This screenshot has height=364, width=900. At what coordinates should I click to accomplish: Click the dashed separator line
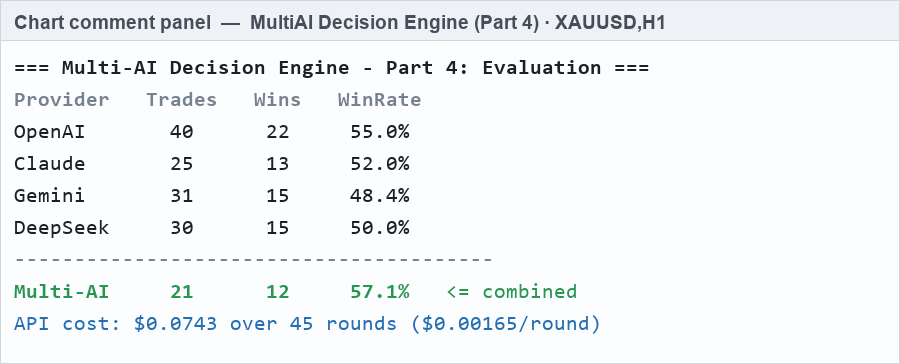click(253, 260)
